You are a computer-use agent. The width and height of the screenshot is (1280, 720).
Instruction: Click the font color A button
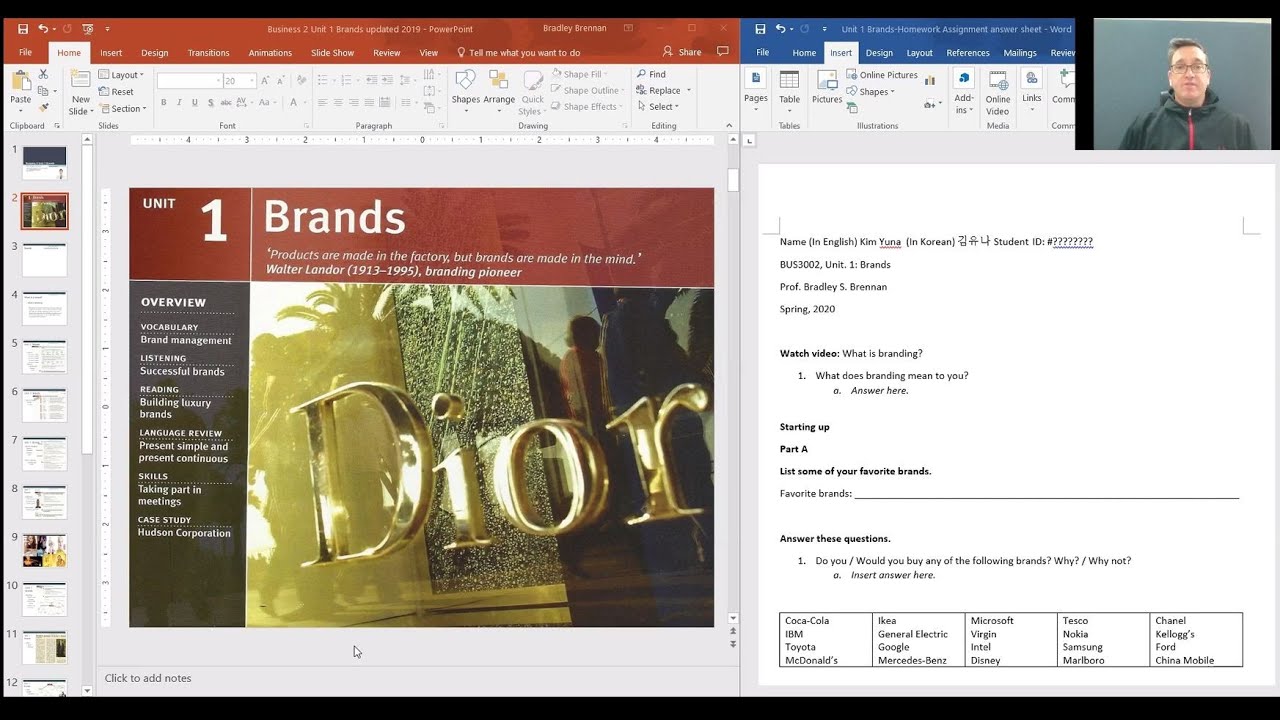(x=294, y=102)
